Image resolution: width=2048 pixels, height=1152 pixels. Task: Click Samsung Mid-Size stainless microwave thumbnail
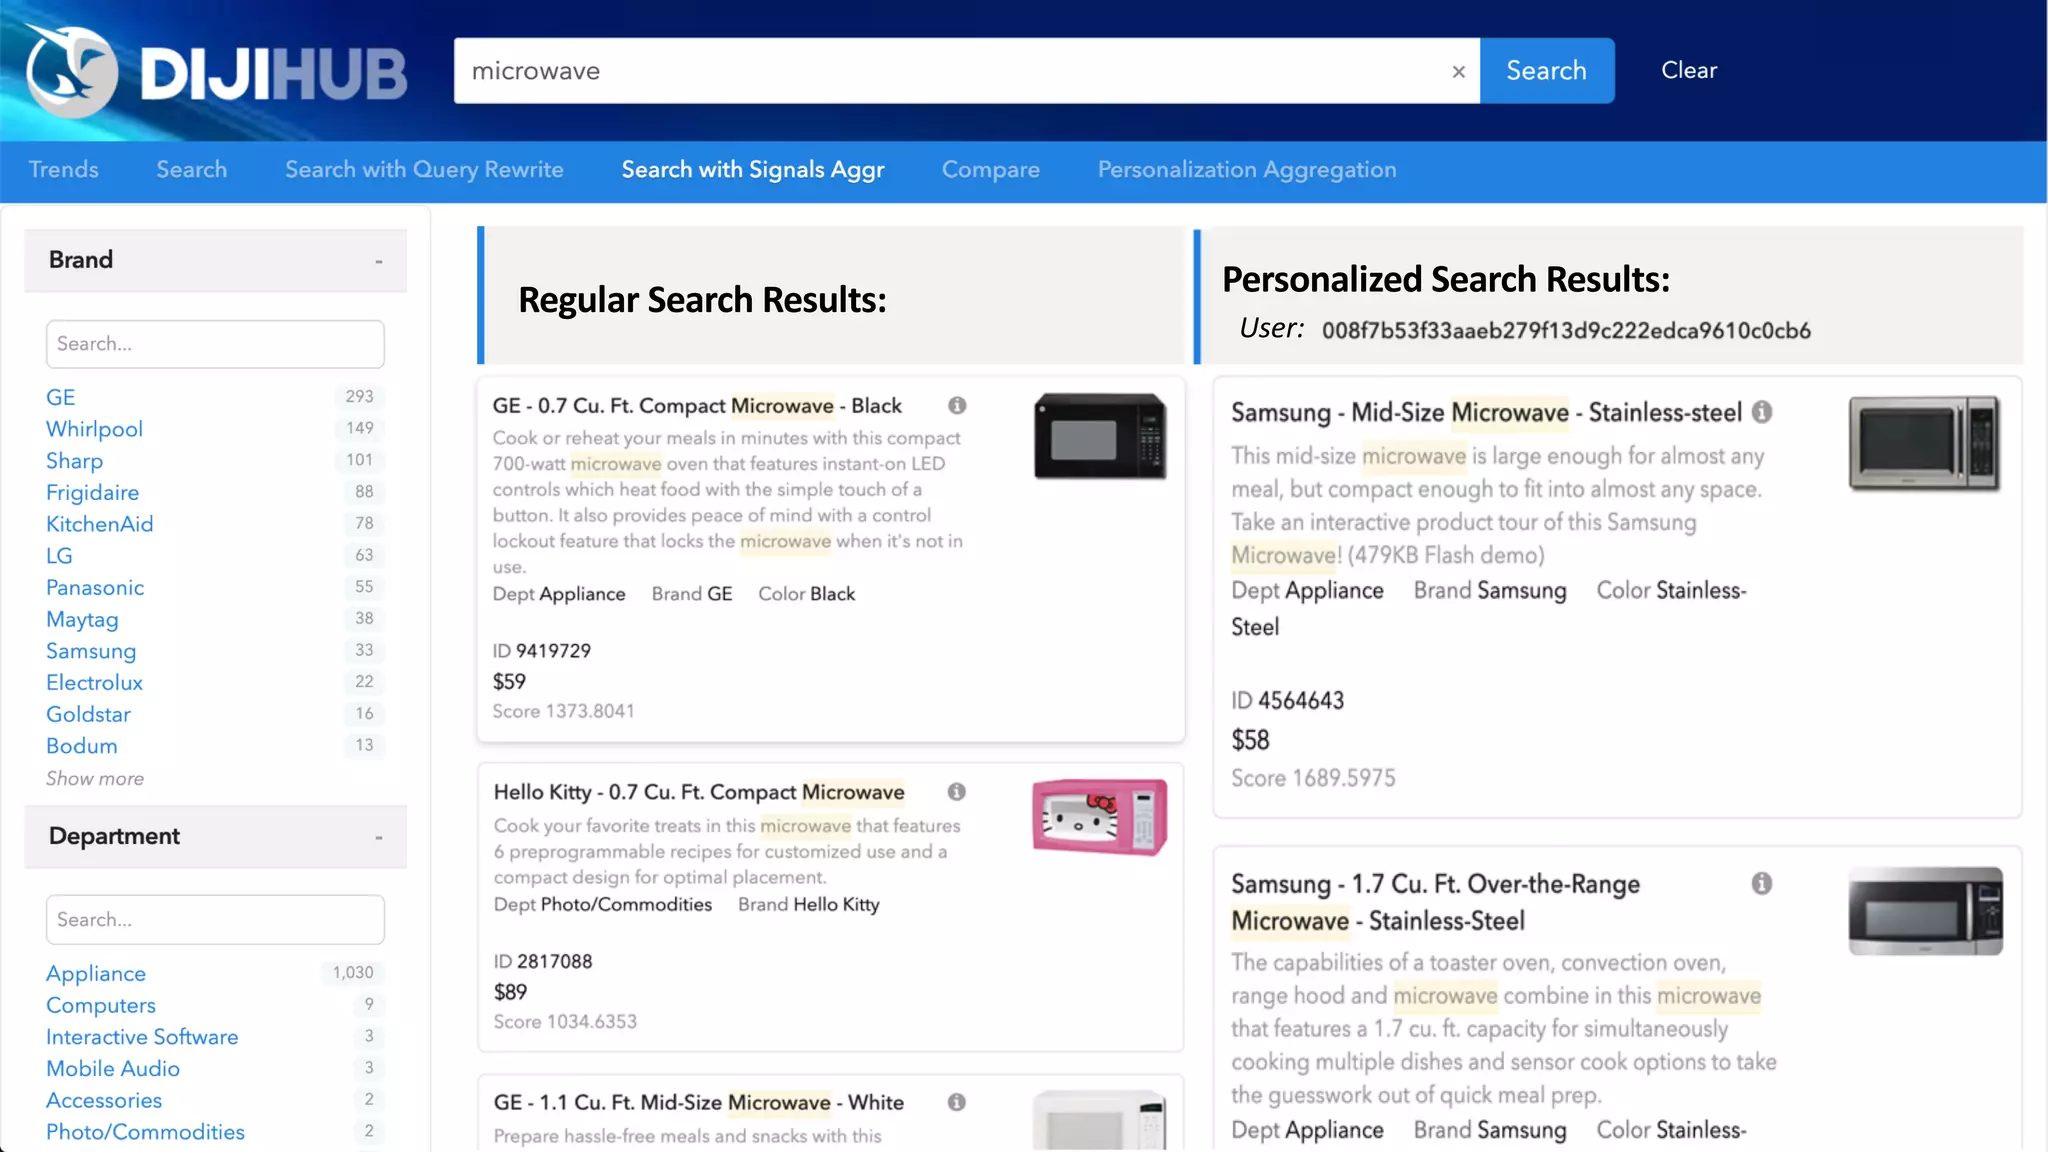tap(1925, 443)
